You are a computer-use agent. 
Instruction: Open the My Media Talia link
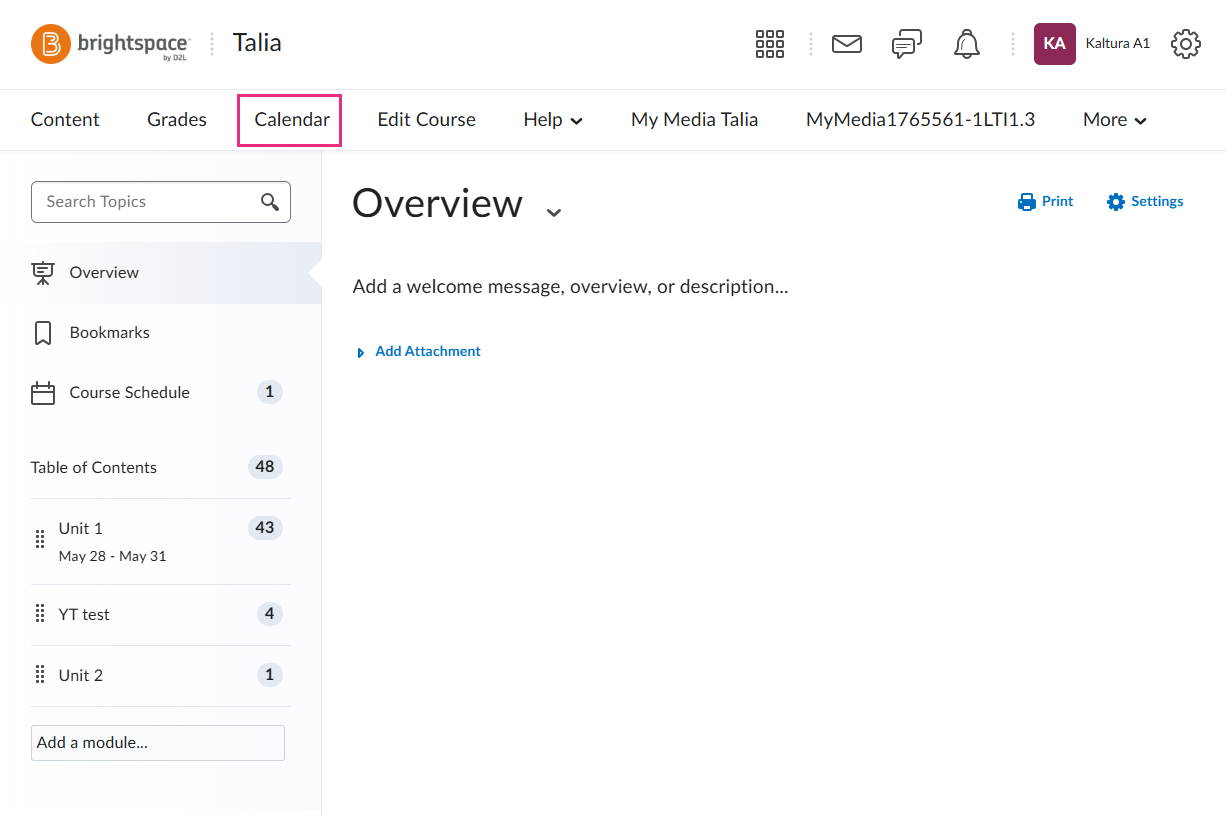(x=694, y=120)
